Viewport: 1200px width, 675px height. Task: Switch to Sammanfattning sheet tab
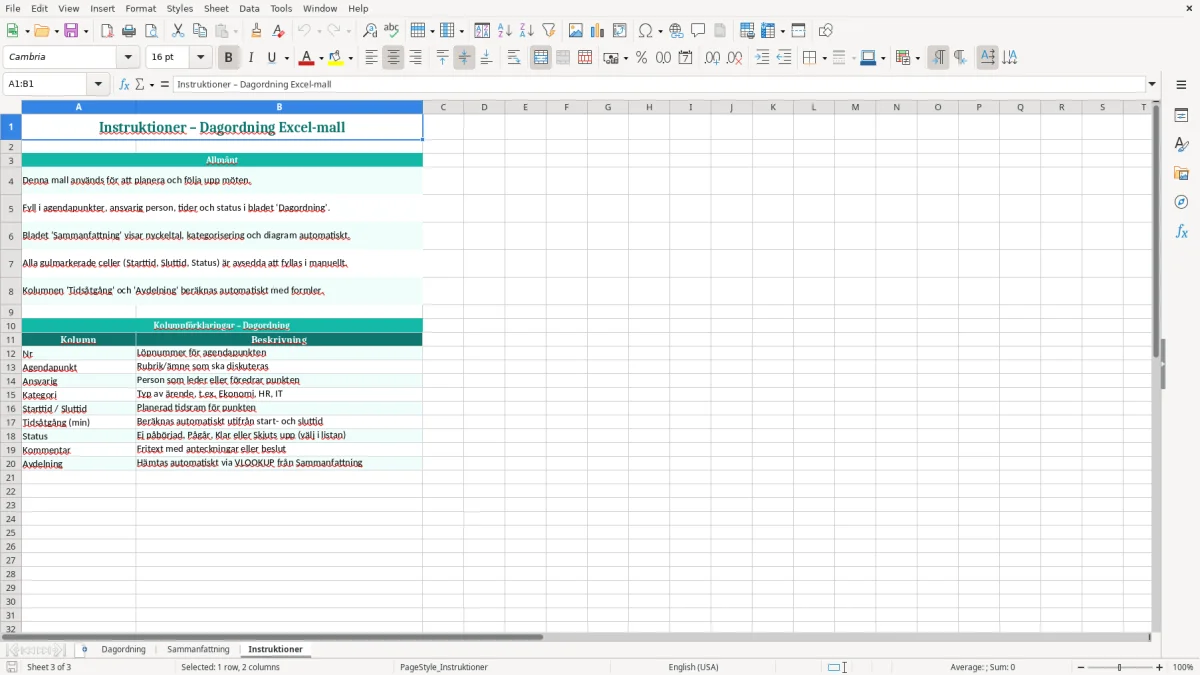click(198, 650)
